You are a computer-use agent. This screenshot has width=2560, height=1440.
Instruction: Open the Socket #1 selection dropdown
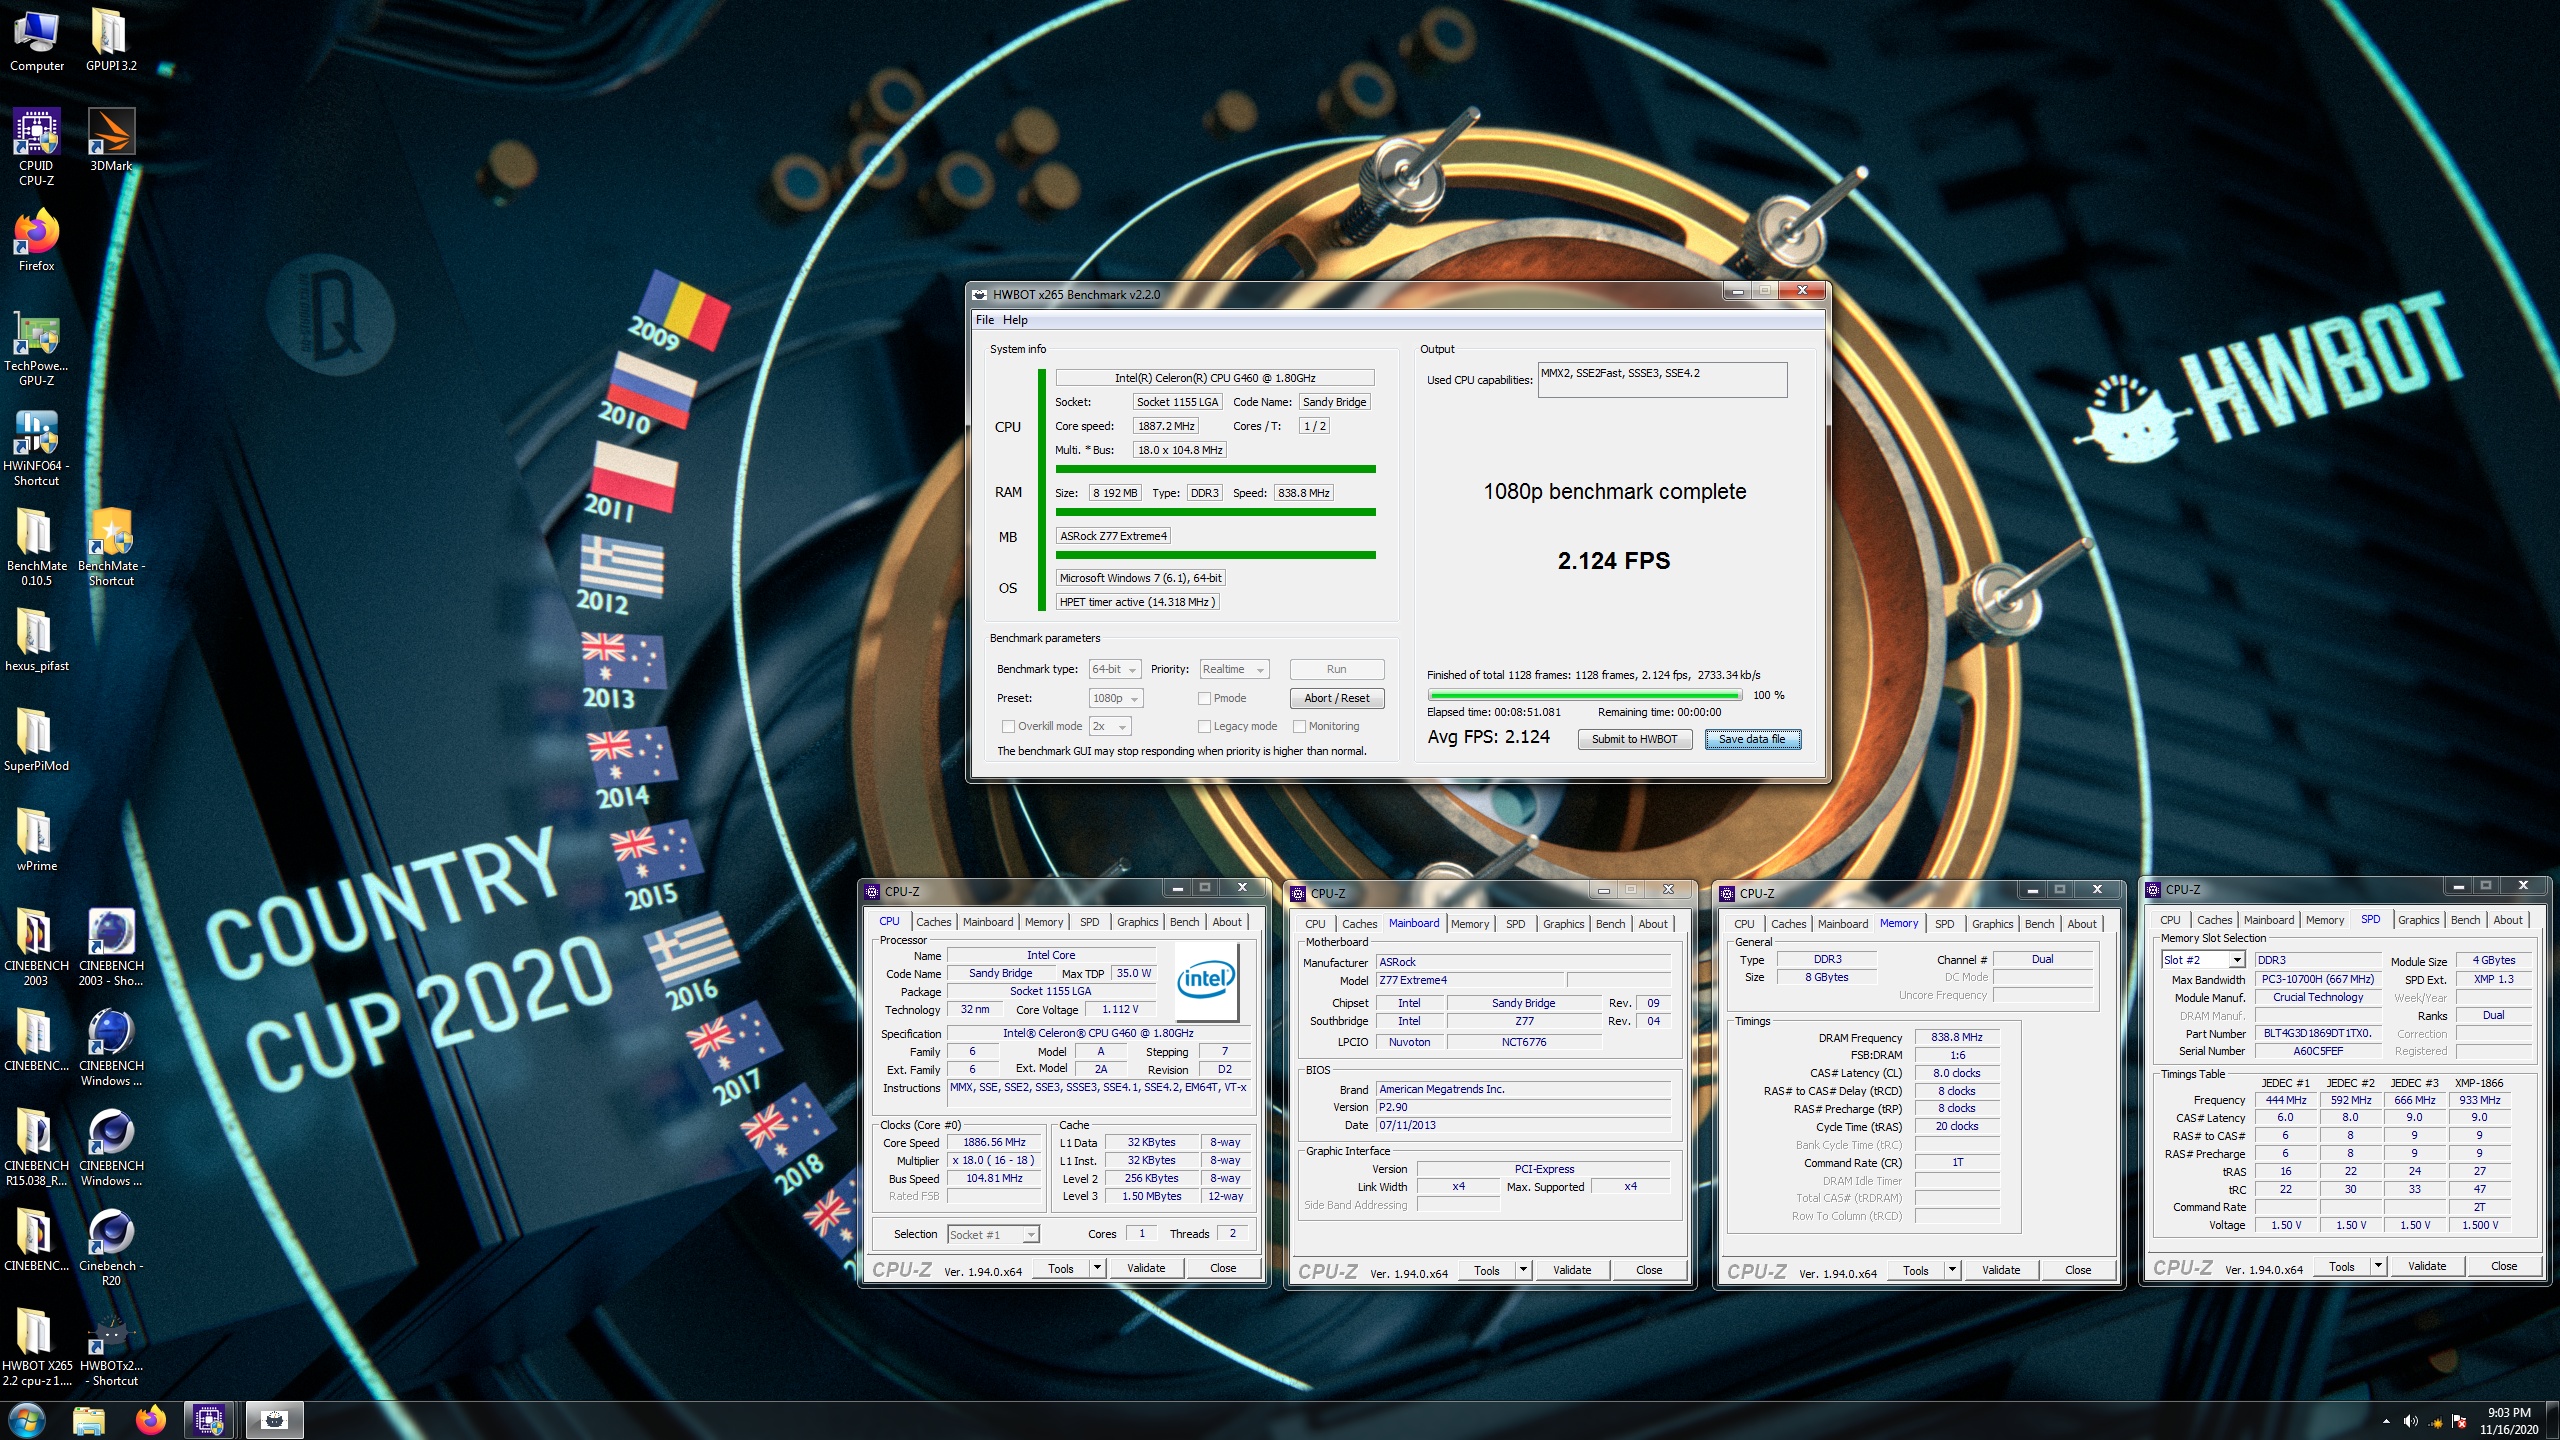(x=993, y=1234)
